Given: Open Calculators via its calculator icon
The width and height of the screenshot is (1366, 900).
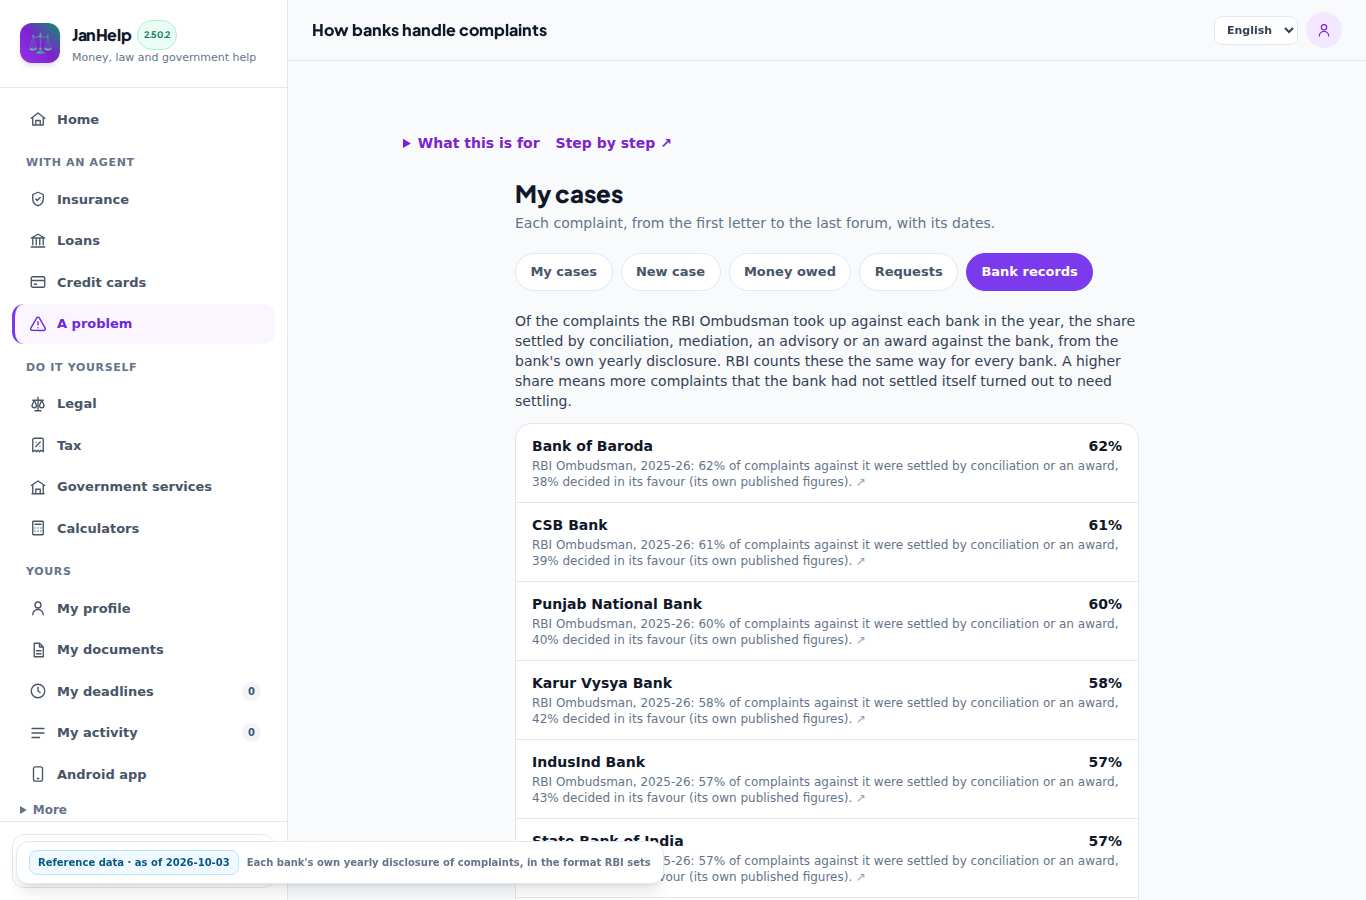Looking at the screenshot, I should tap(38, 528).
